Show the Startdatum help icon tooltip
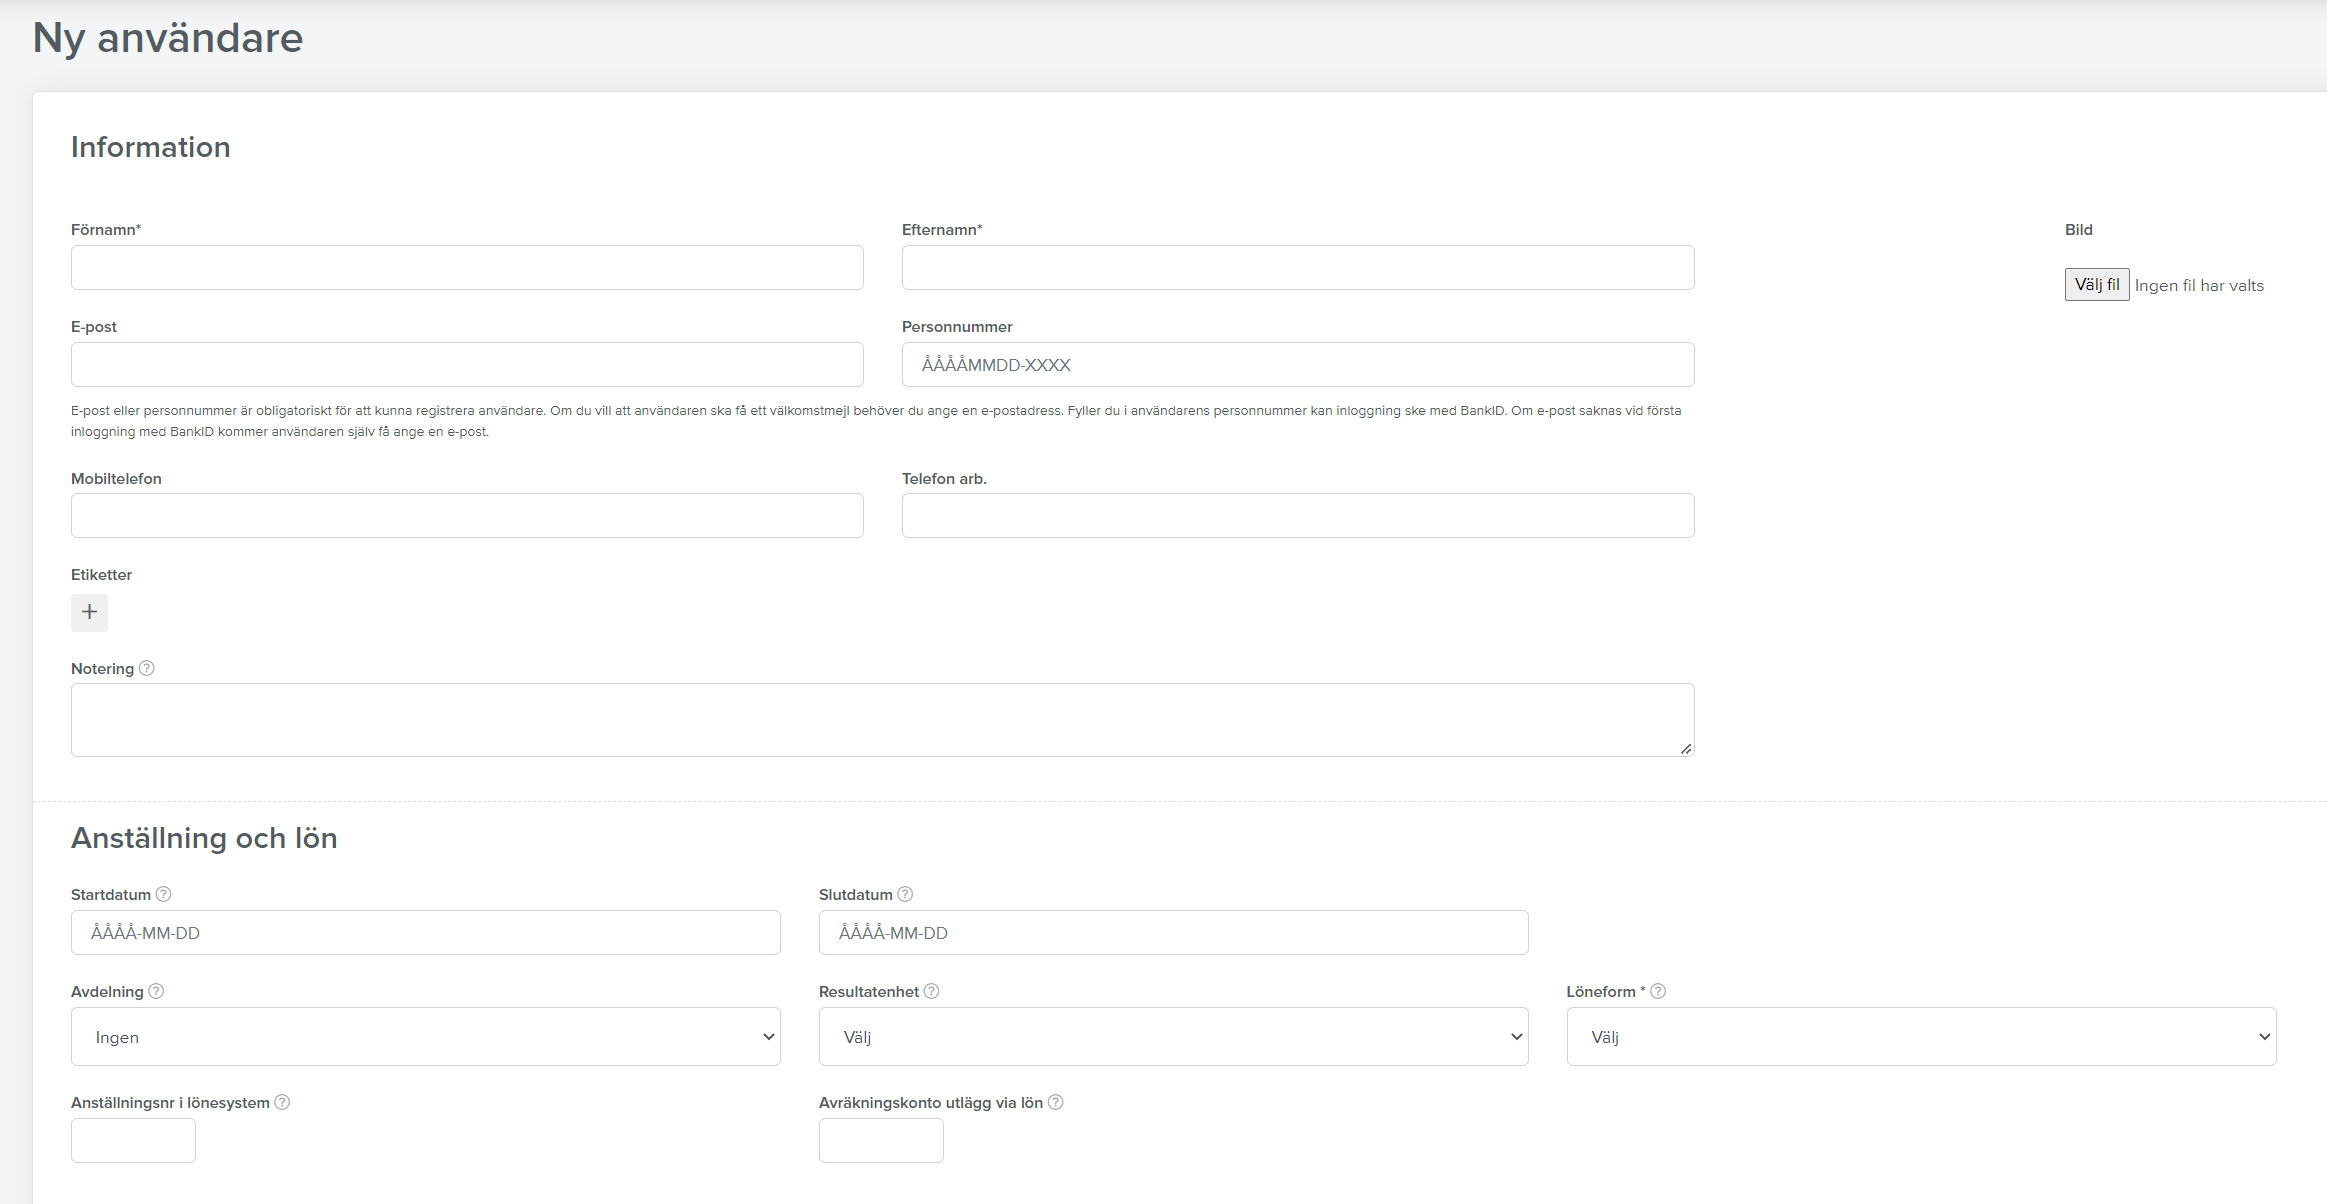The image size is (2327, 1204). [164, 894]
